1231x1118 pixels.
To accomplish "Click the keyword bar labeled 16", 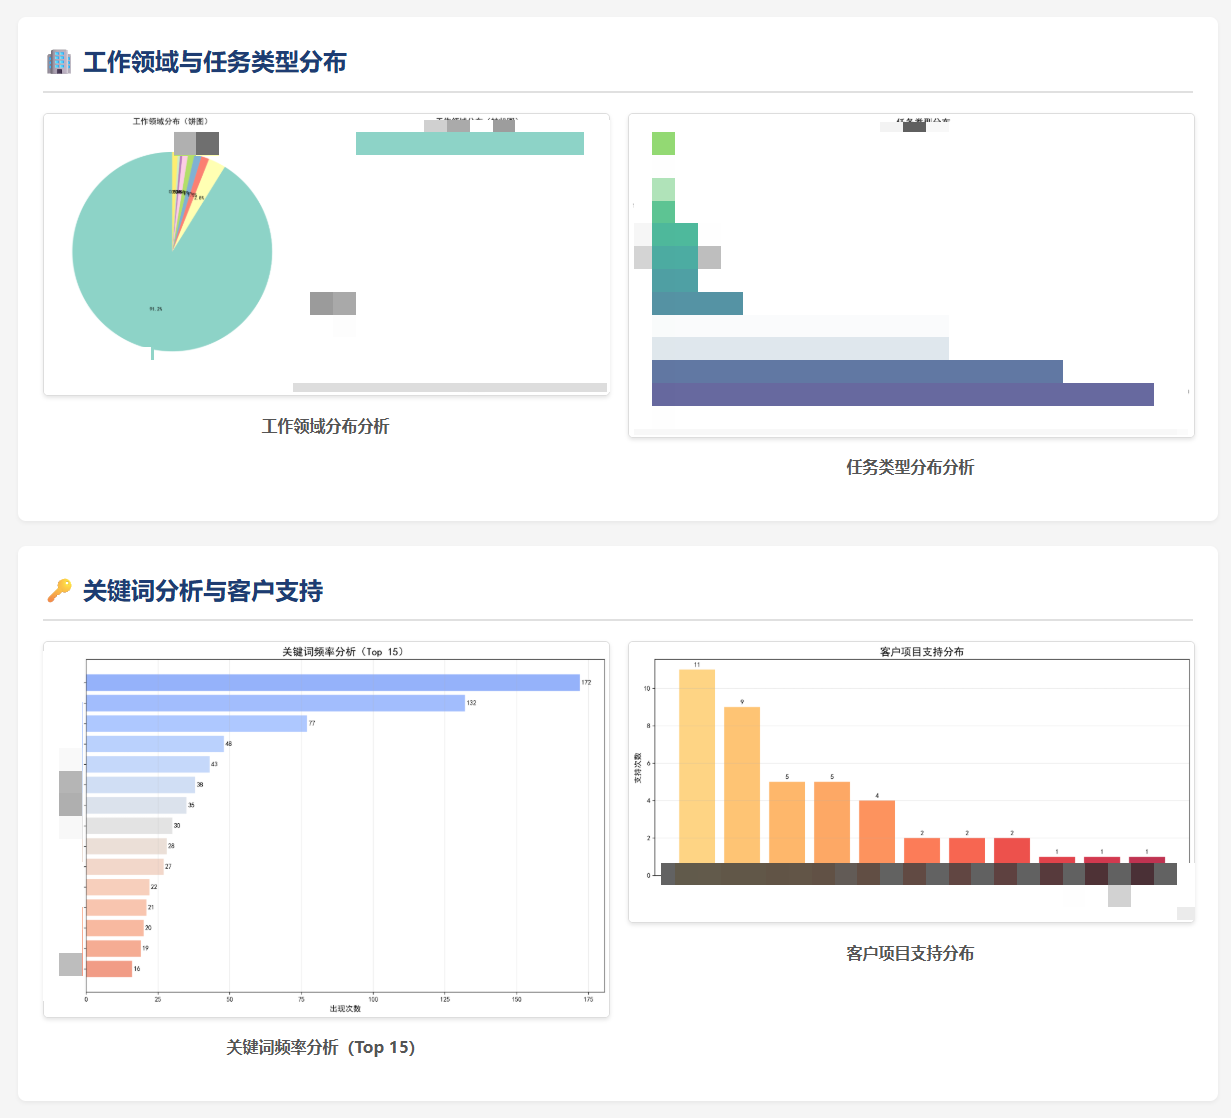I will click(110, 969).
